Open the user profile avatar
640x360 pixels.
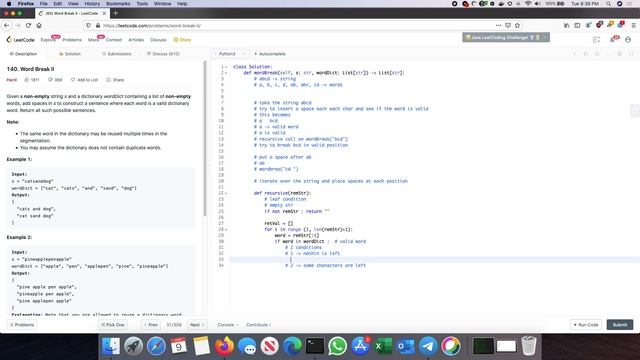click(628, 40)
